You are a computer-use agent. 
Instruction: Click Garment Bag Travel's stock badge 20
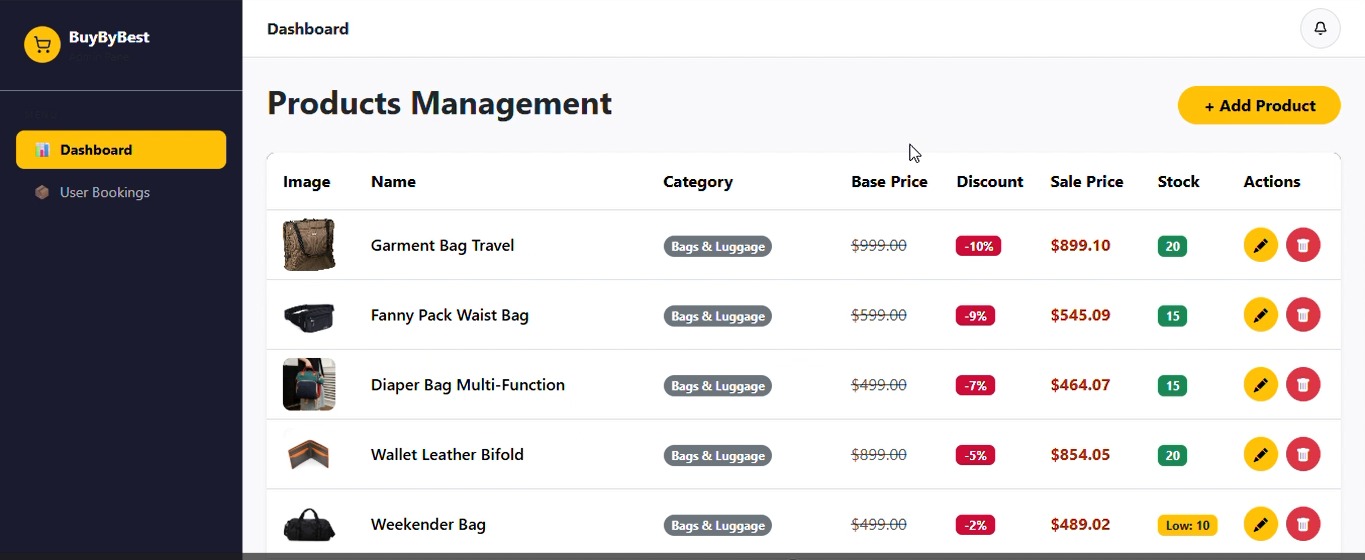[x=1173, y=246]
